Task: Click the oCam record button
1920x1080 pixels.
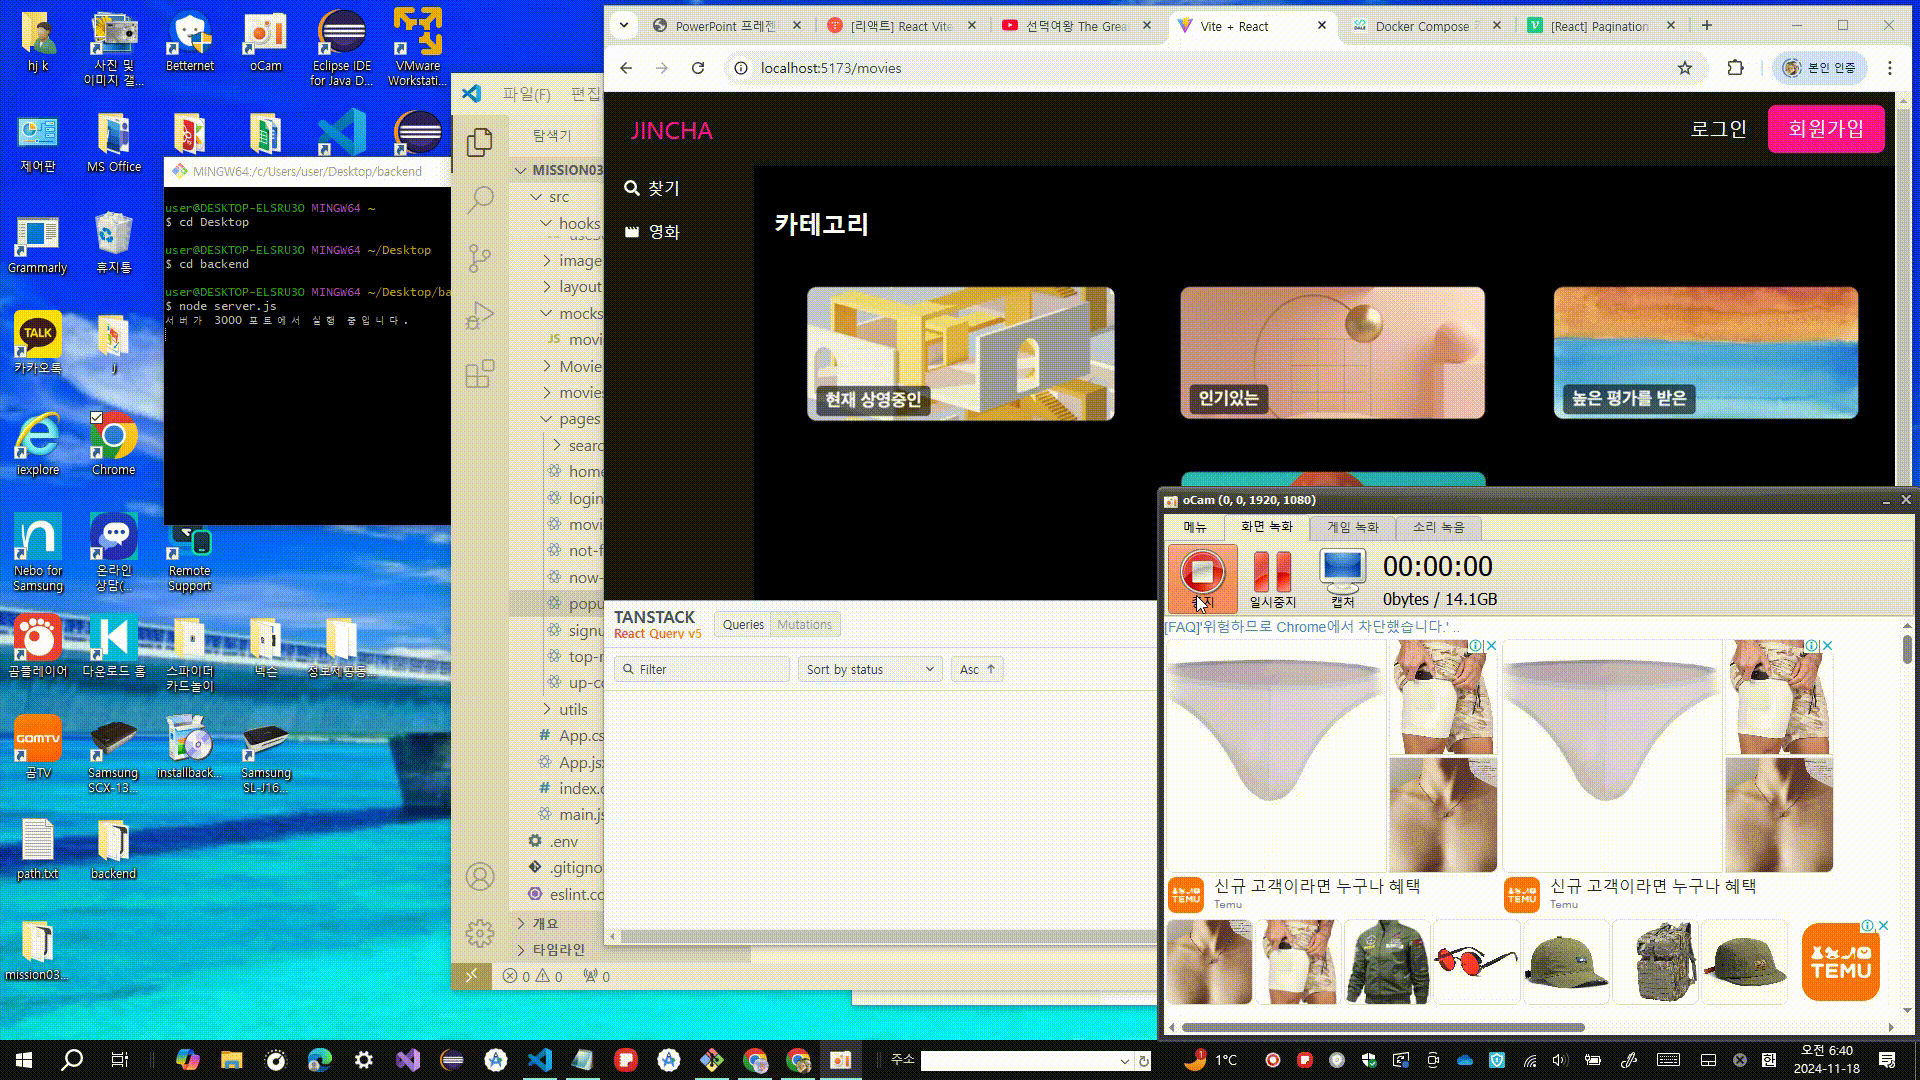Action: pos(1202,579)
